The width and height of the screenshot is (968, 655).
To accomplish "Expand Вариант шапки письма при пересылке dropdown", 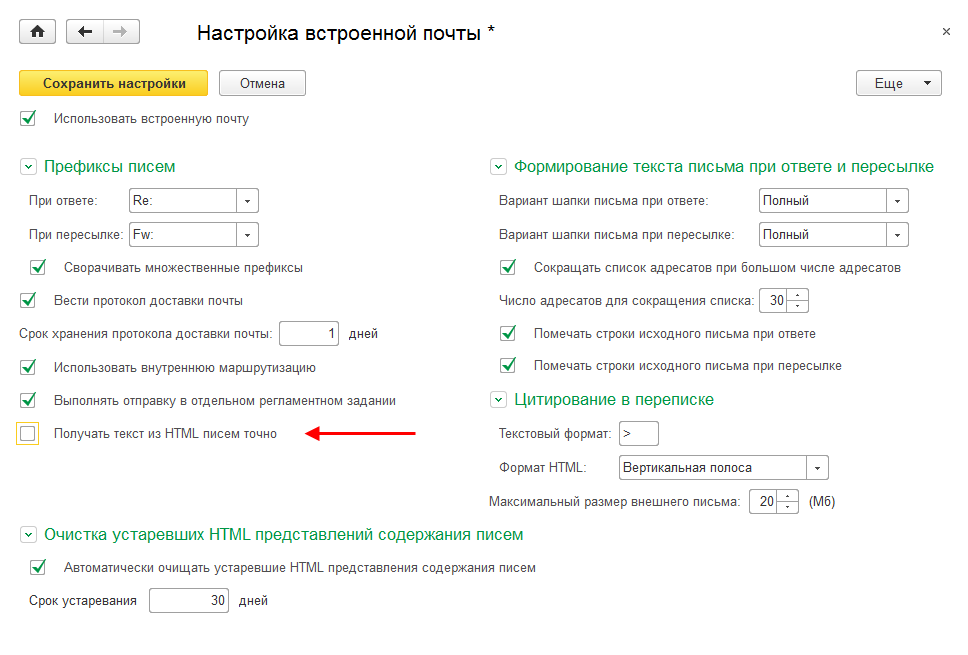I will (x=897, y=235).
